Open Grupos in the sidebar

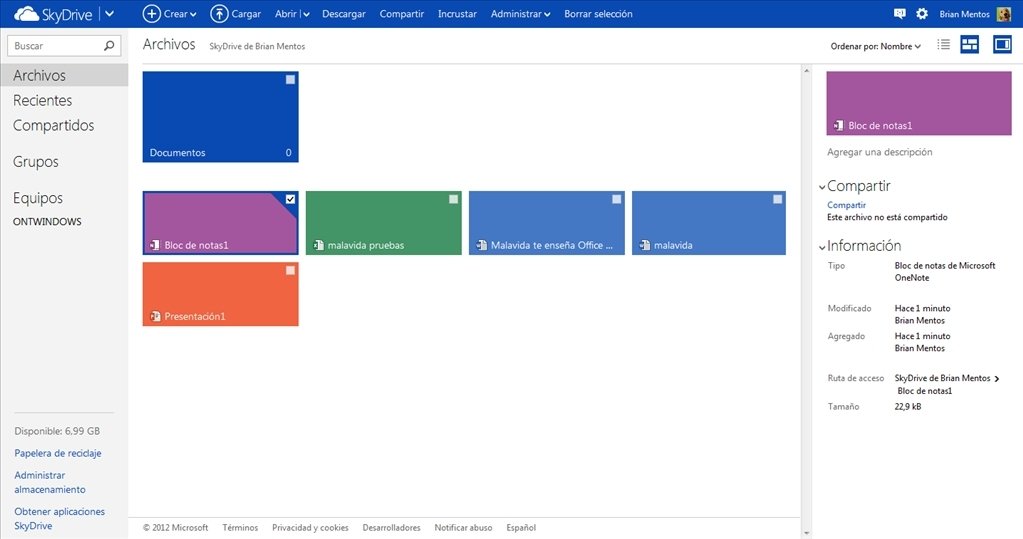36,162
